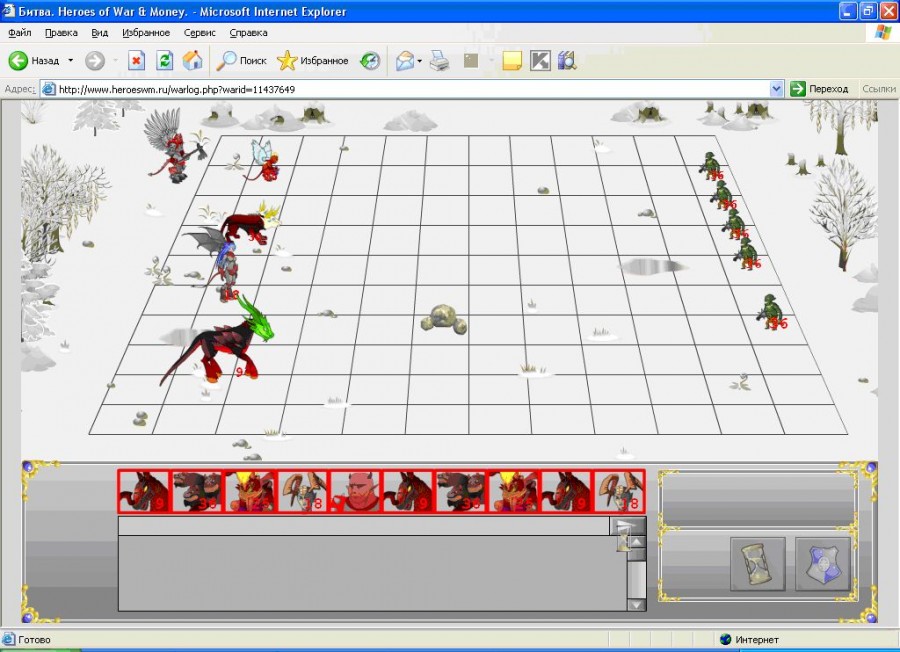This screenshot has height=652, width=900.
Task: Select last horned demon portrait showing 18
Action: [x=620, y=491]
